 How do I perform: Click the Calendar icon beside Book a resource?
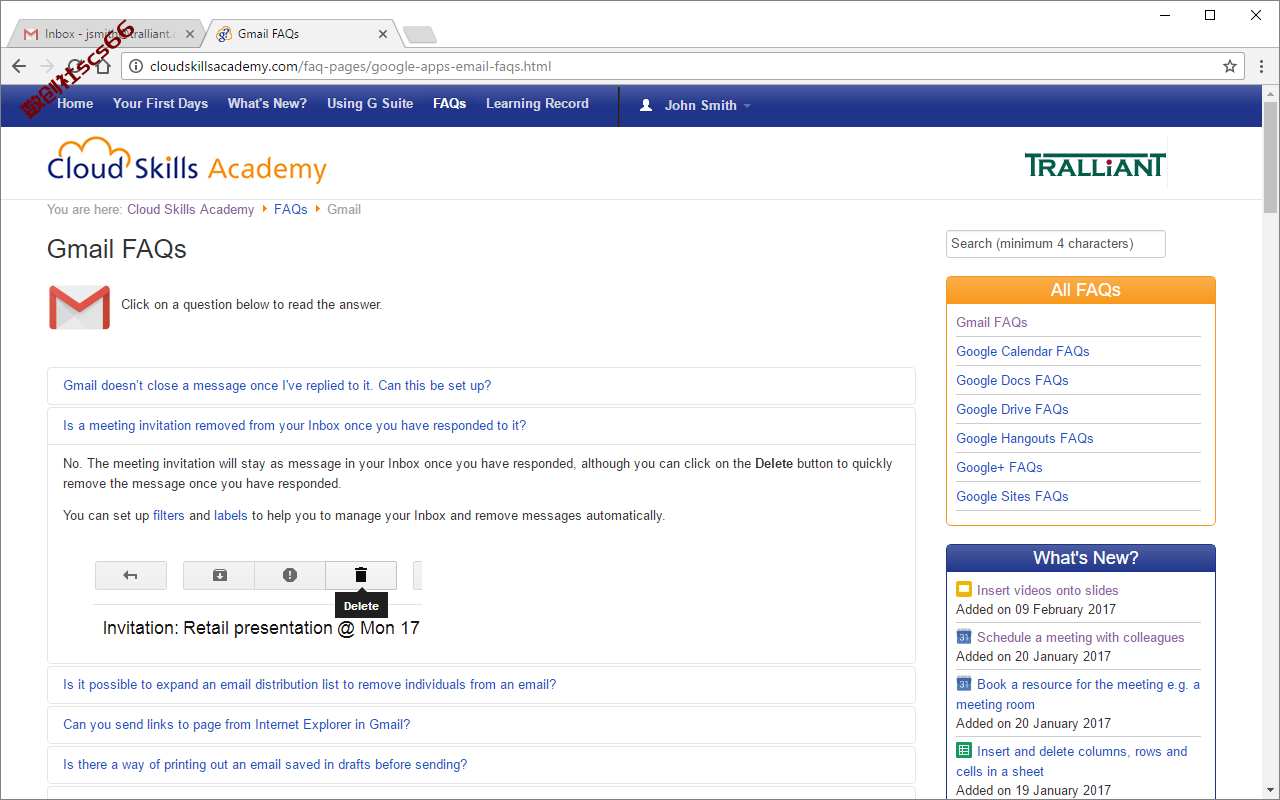pos(964,684)
